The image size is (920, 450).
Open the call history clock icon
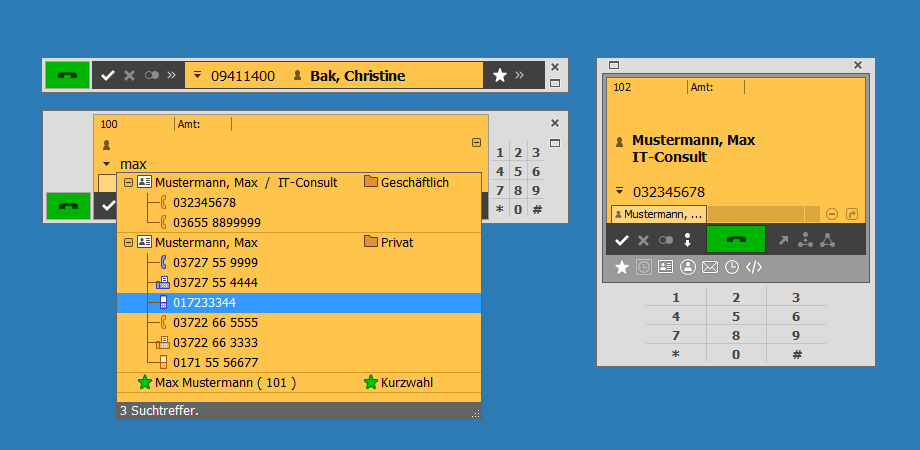tap(732, 267)
